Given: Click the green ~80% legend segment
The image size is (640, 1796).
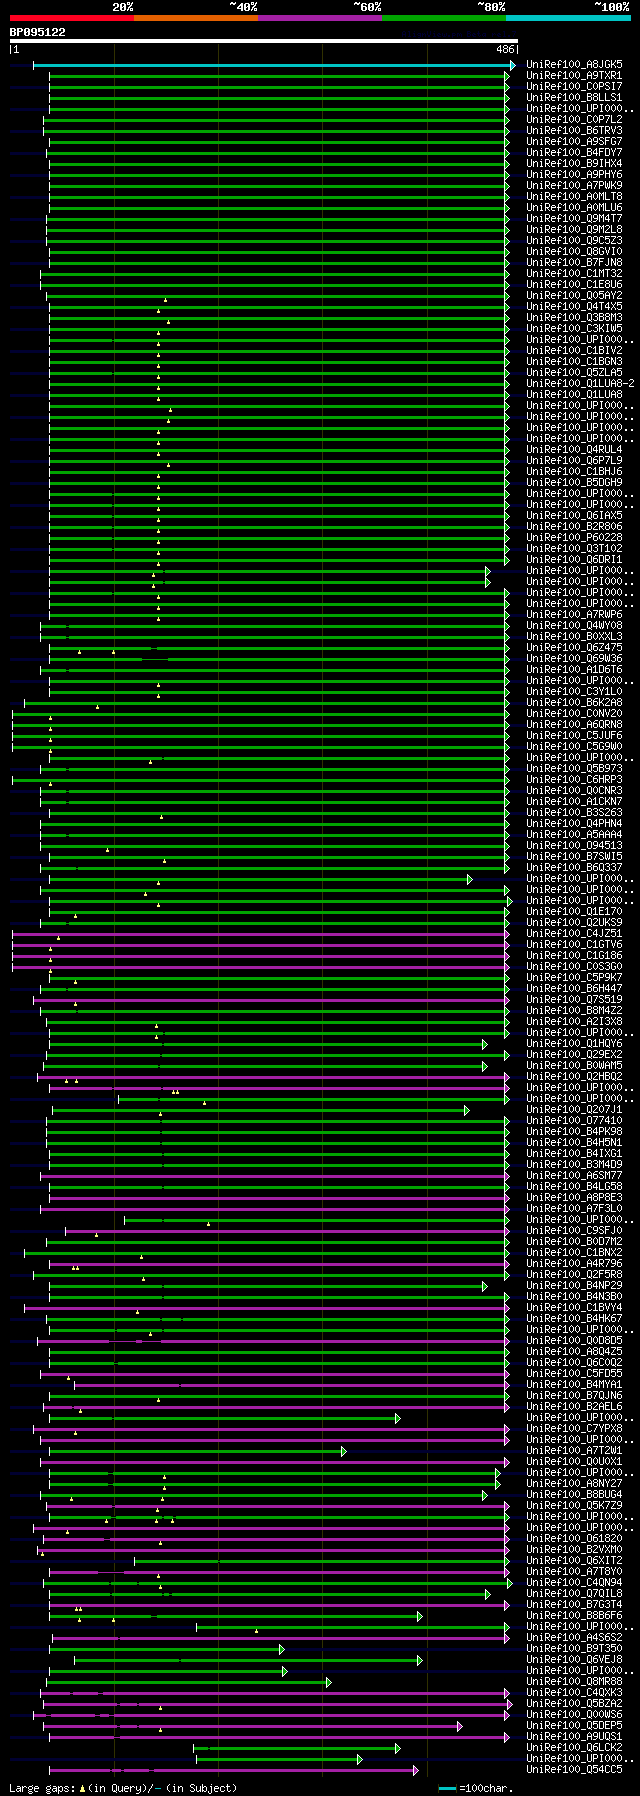Looking at the screenshot, I should [443, 18].
